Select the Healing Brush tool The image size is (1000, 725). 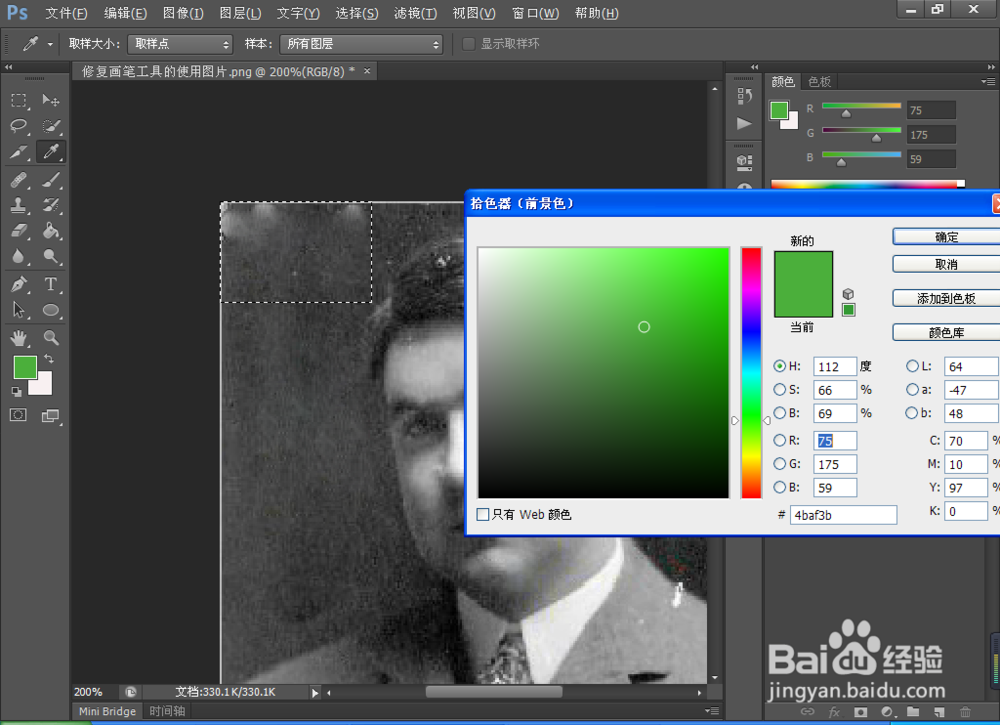pos(18,180)
